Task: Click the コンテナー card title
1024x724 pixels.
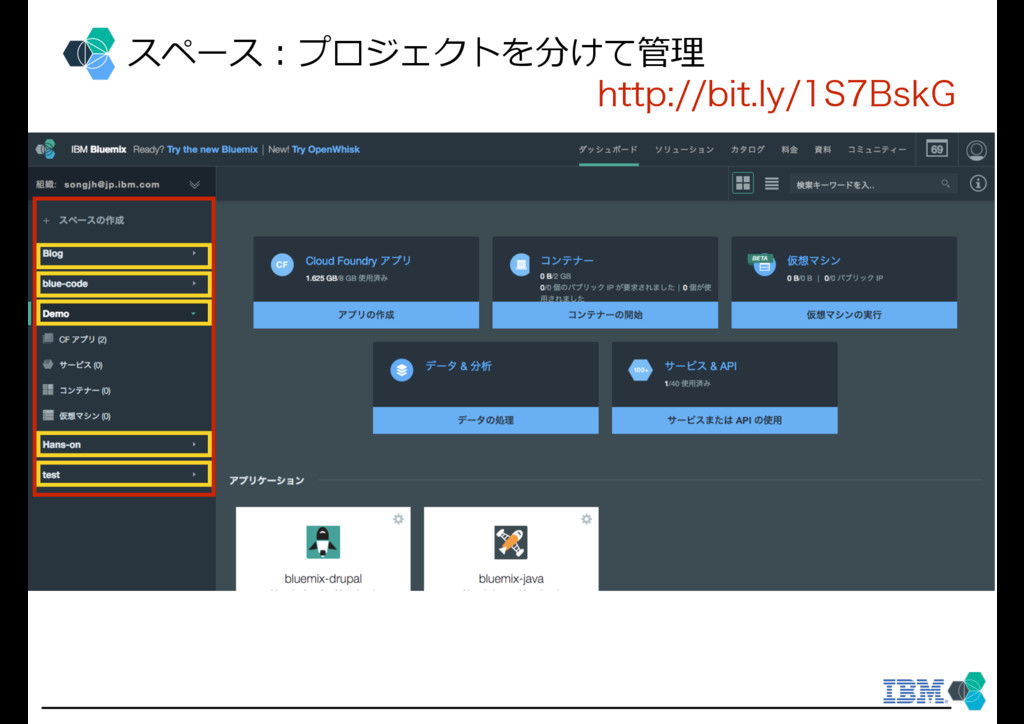Action: coord(567,260)
